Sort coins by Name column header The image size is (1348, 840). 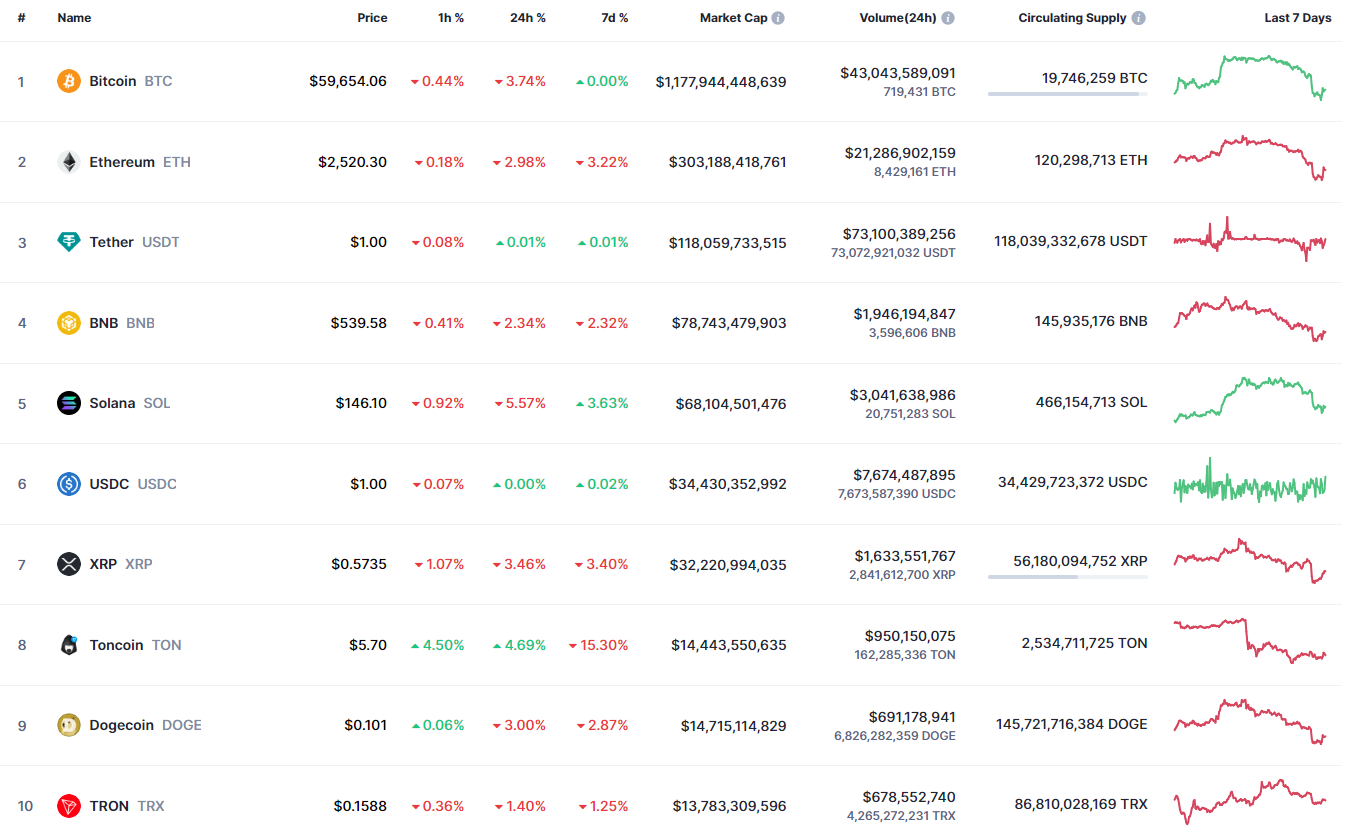tap(74, 18)
